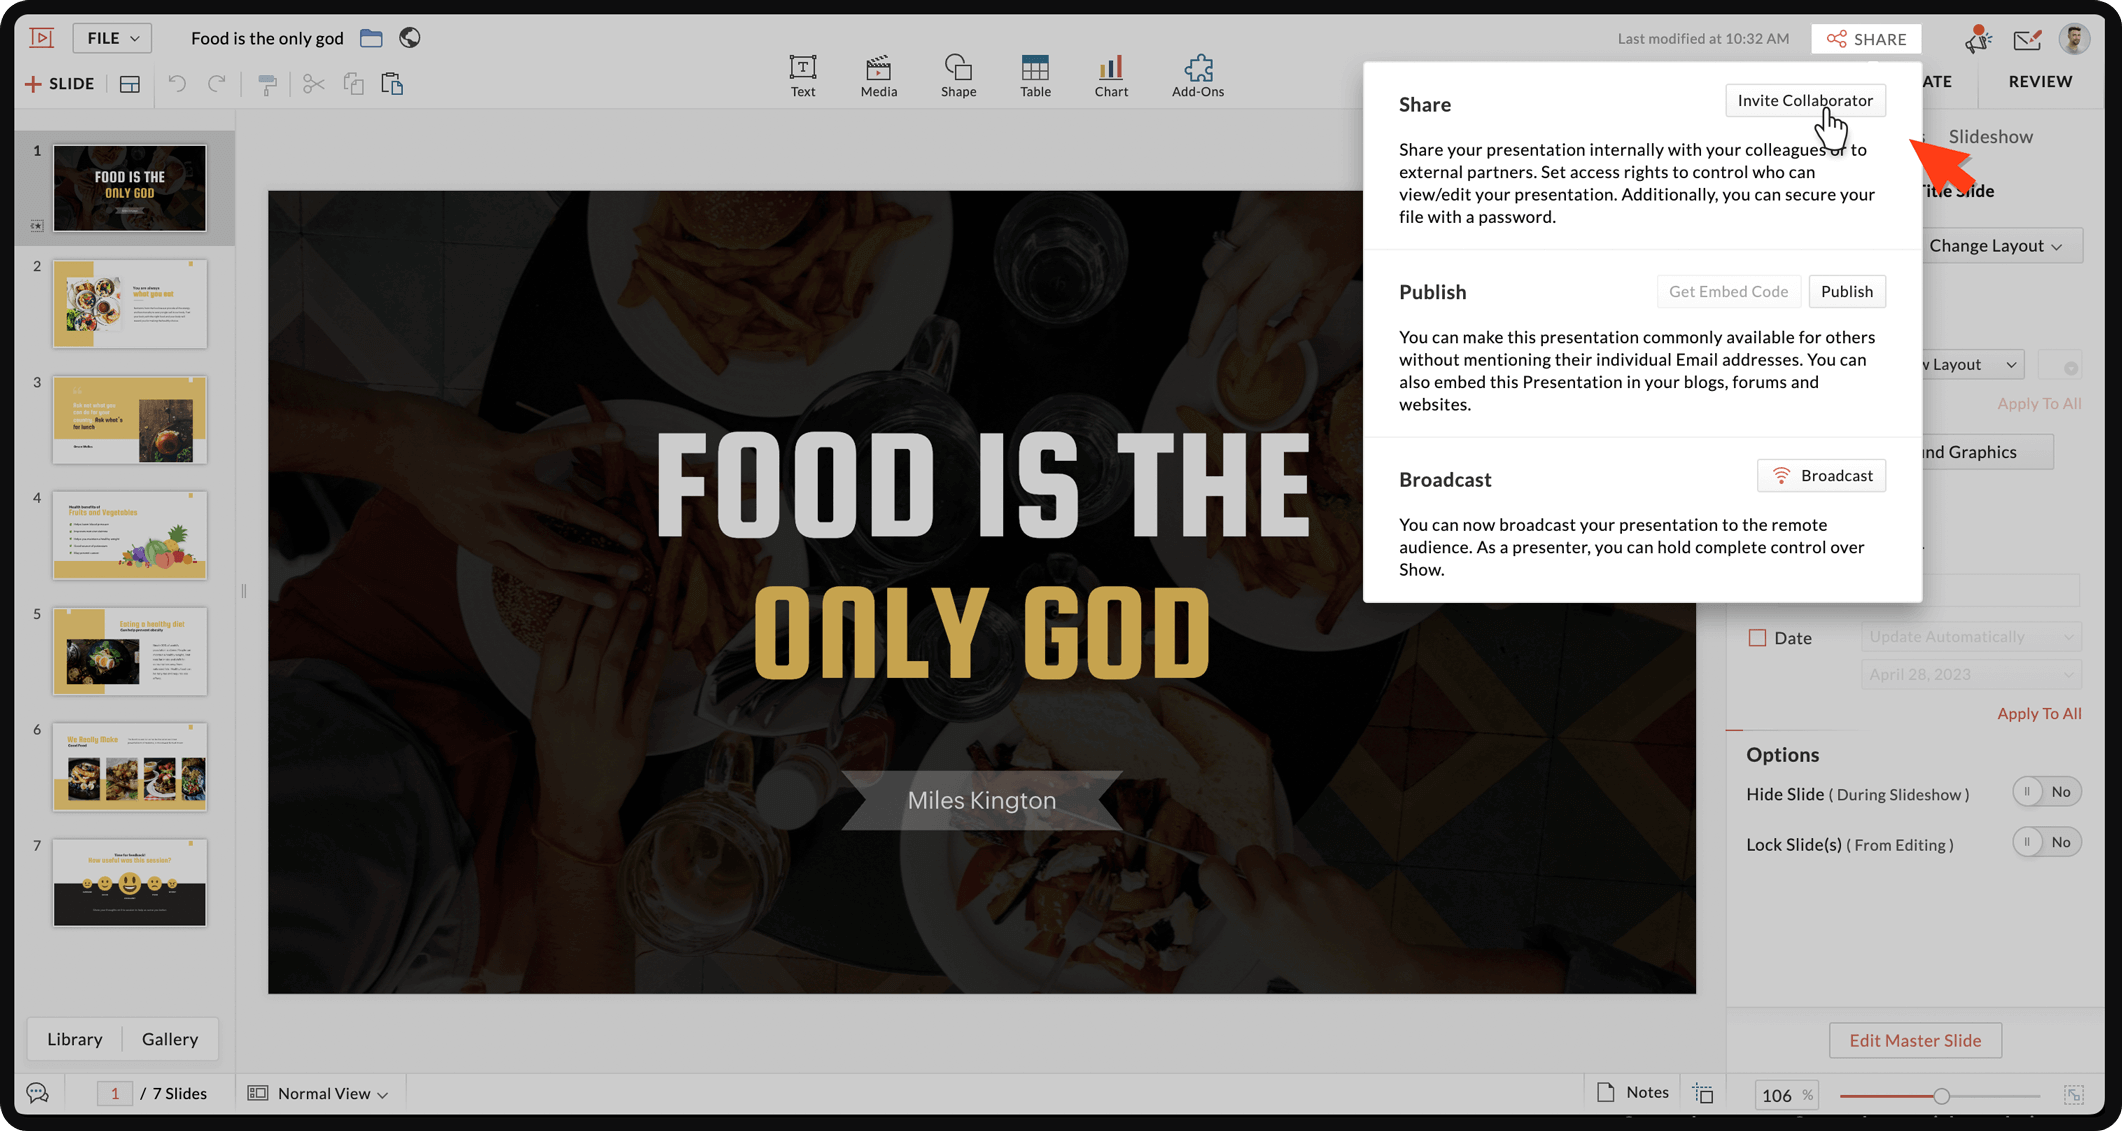Click the Publish button

point(1846,291)
